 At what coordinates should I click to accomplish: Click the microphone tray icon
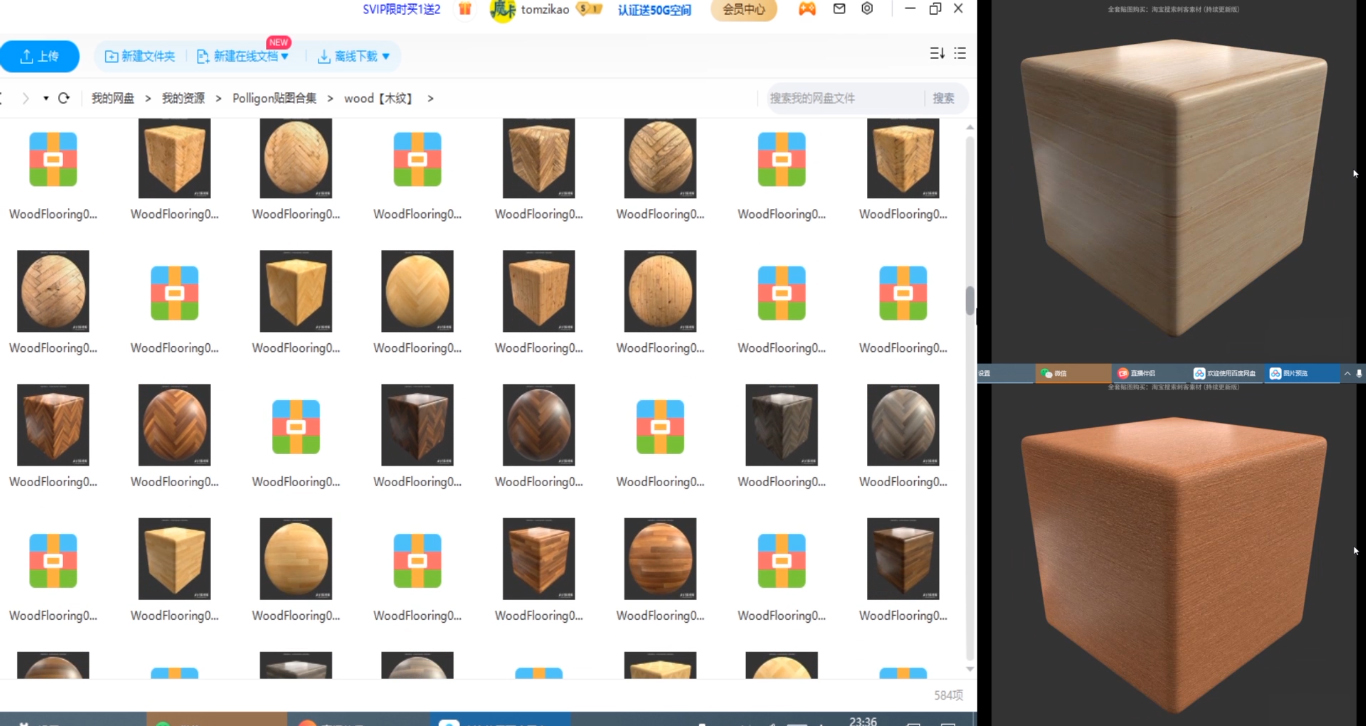pyautogui.click(x=1359, y=373)
